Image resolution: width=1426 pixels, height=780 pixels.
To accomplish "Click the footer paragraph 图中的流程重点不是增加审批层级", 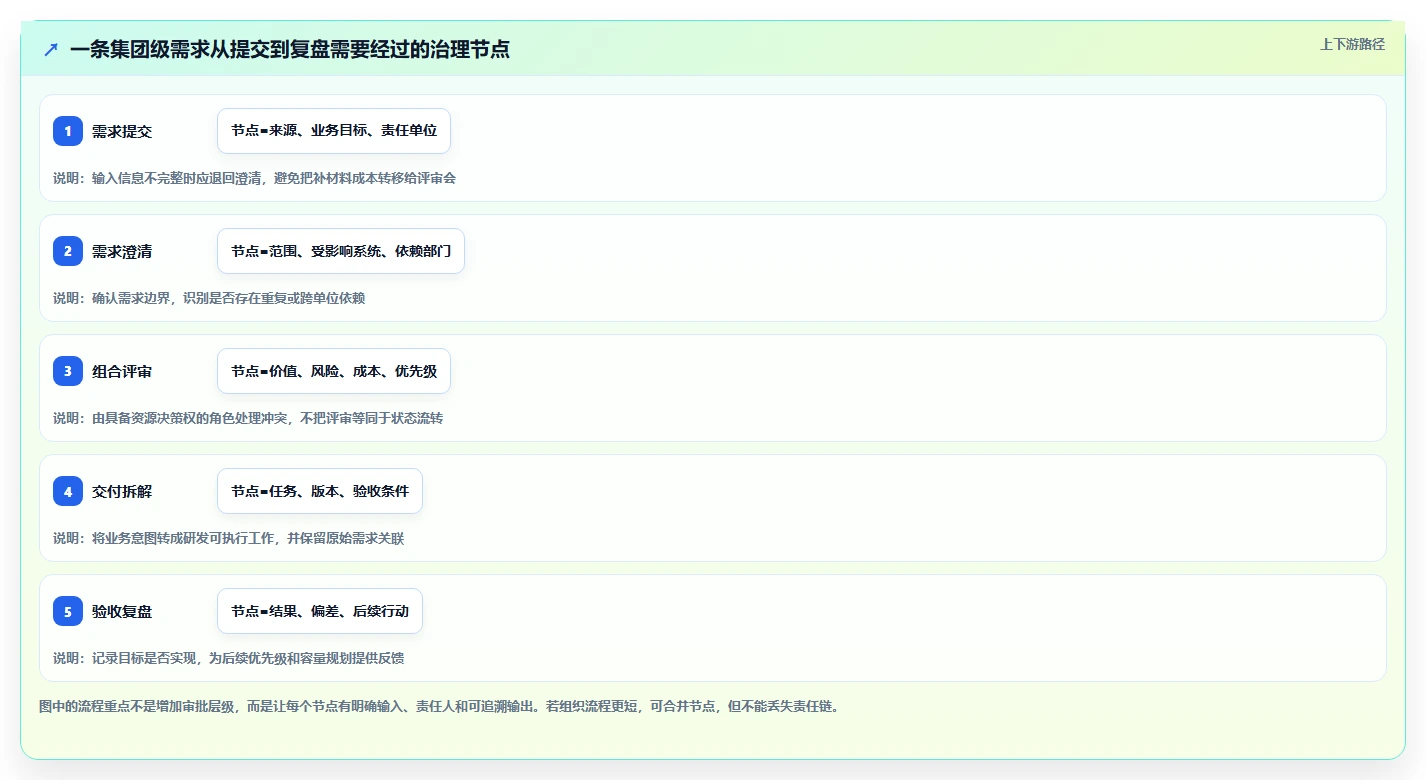I will tap(439, 706).
